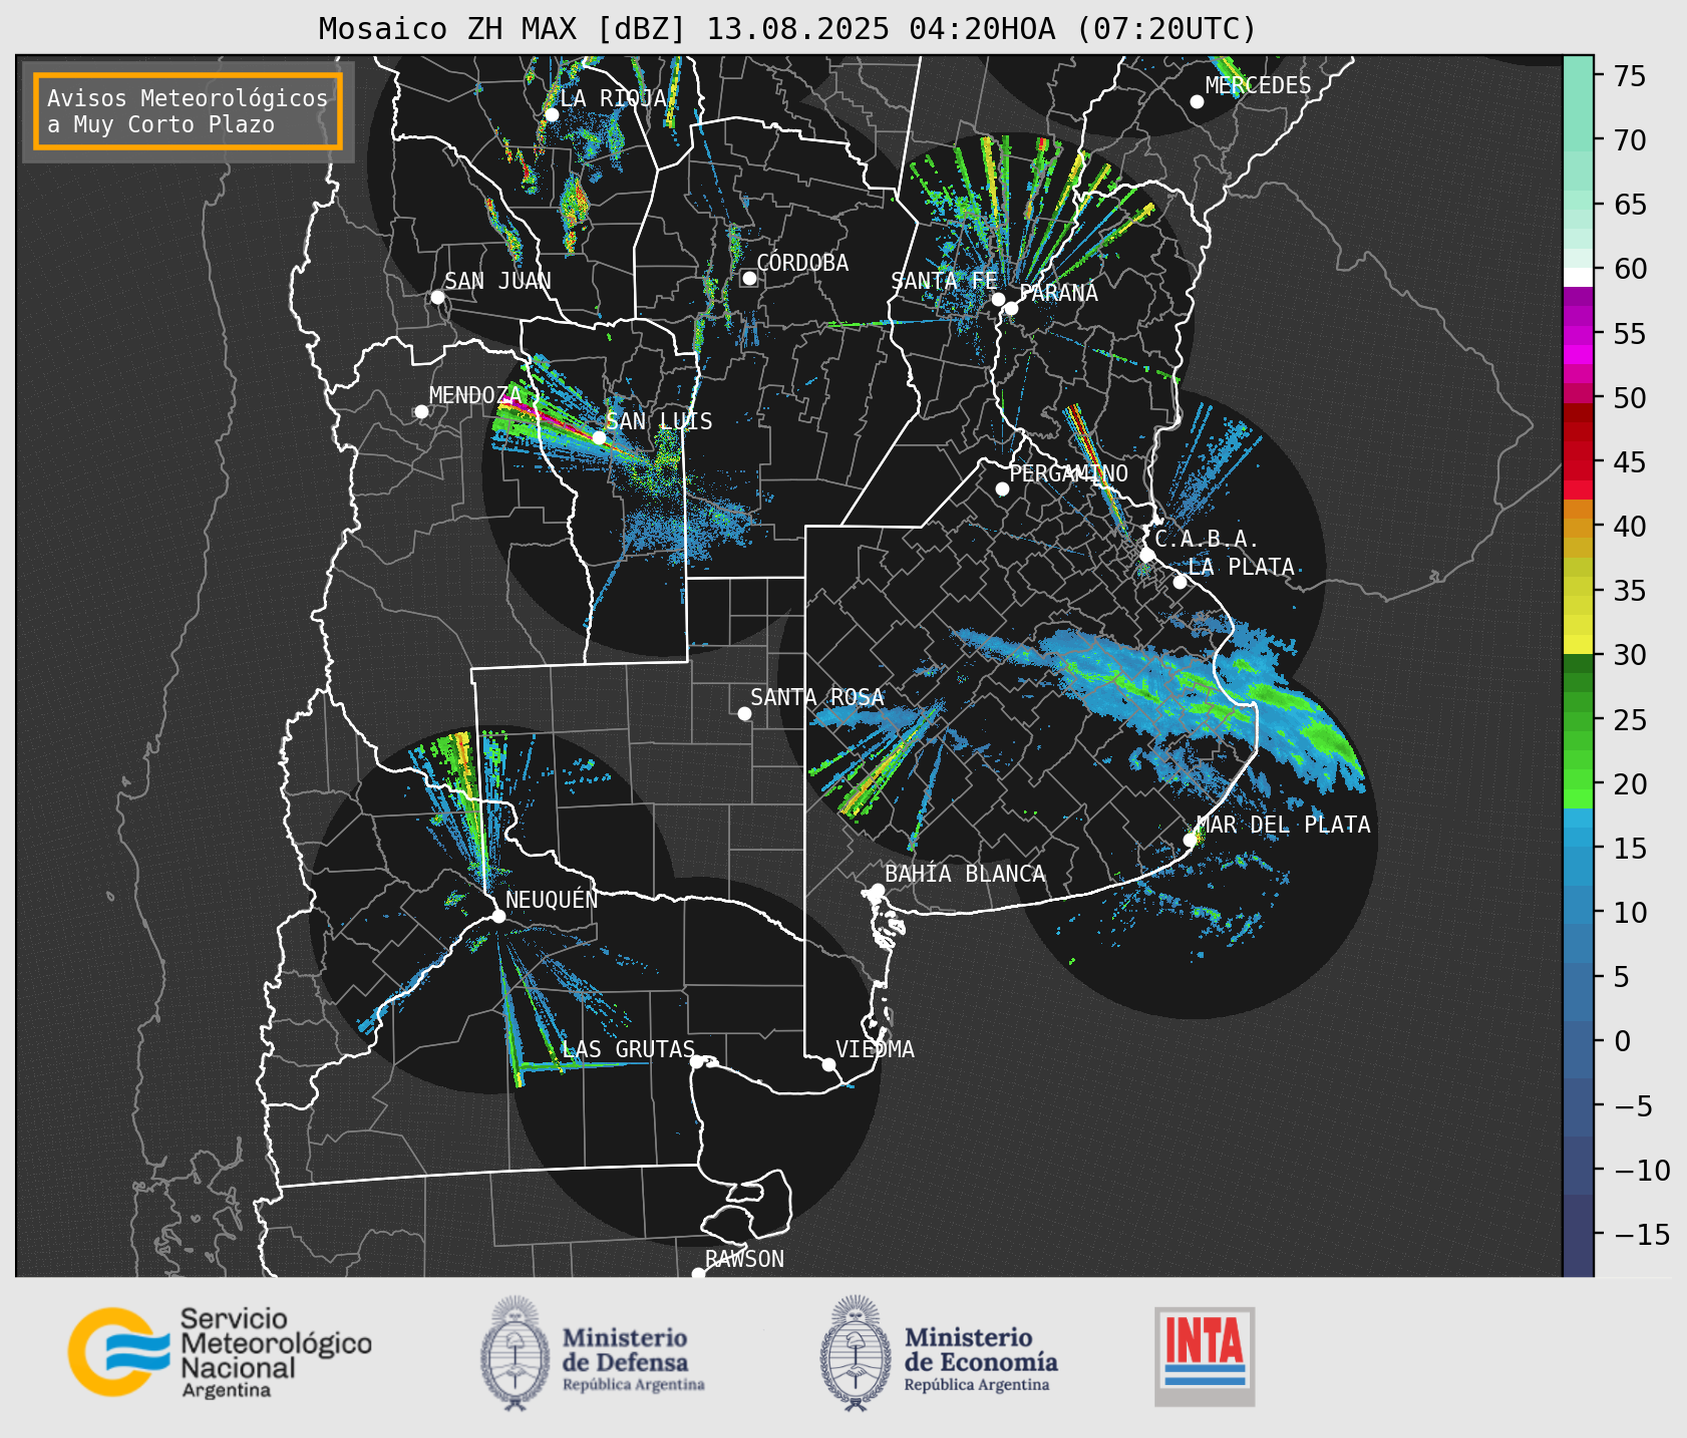Click the CÓRDOBA city label

[x=802, y=263]
